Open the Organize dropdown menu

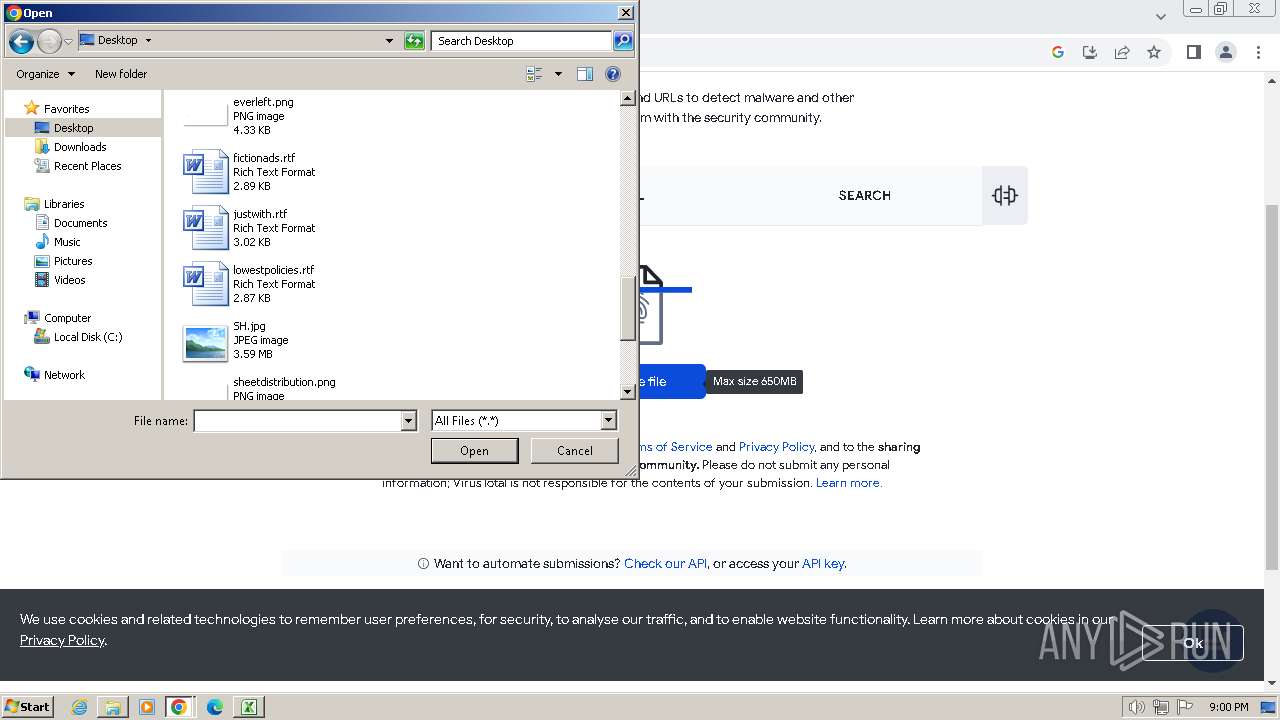[x=46, y=74]
